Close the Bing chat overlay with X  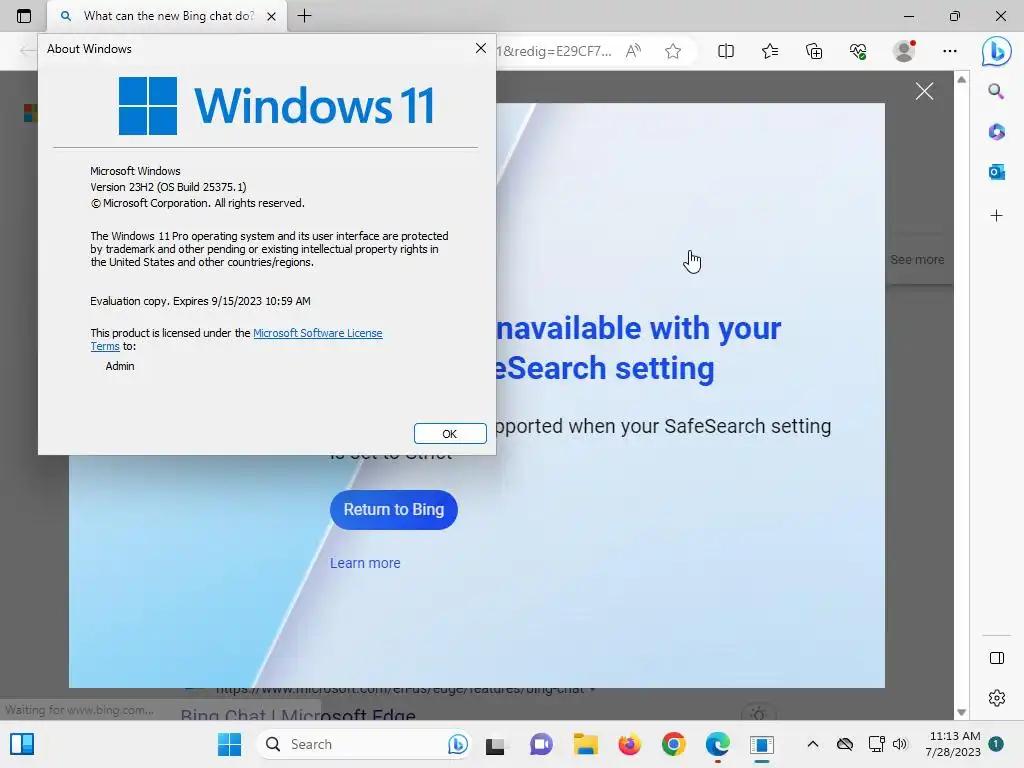tap(924, 91)
